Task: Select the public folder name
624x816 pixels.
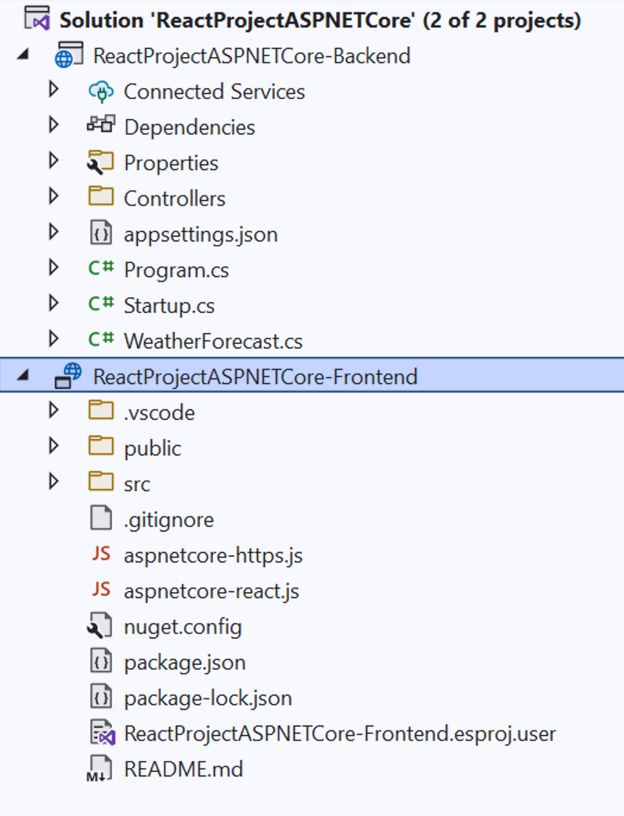Action: pyautogui.click(x=152, y=449)
